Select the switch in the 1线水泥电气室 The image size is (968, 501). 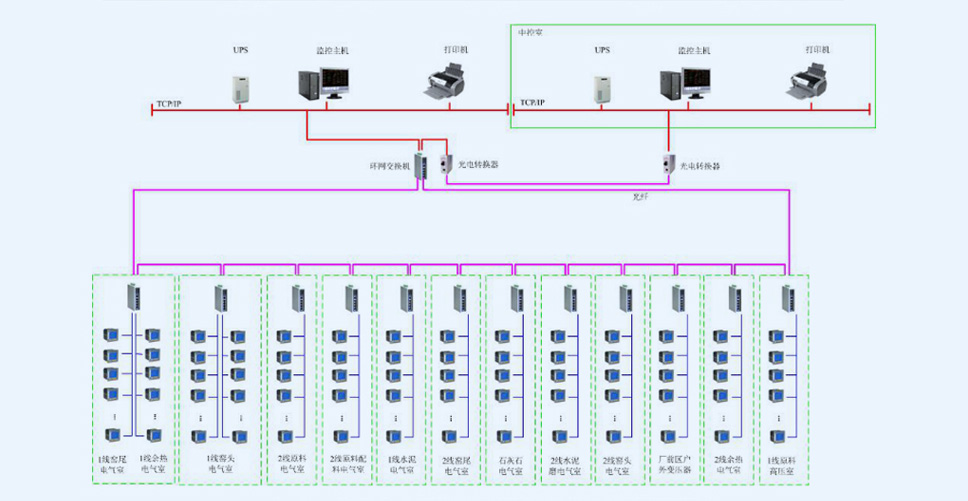point(406,298)
